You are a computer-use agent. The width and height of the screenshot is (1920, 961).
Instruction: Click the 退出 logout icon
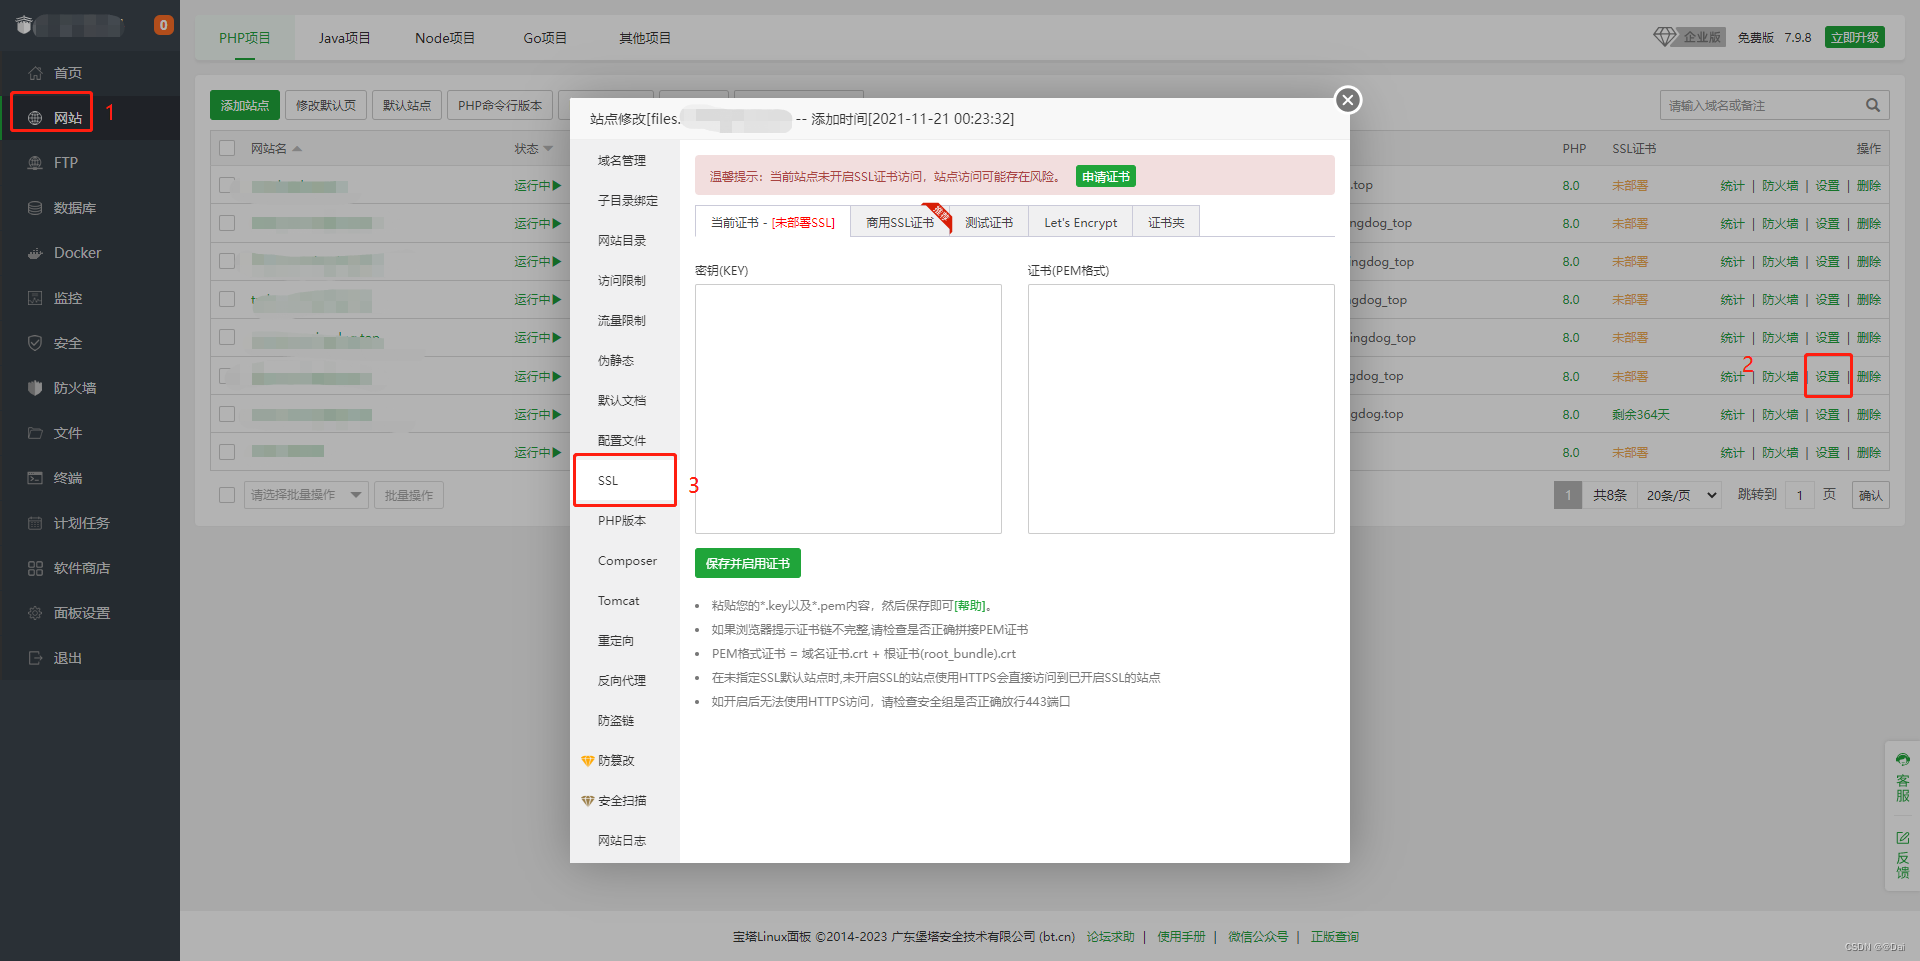[35, 658]
